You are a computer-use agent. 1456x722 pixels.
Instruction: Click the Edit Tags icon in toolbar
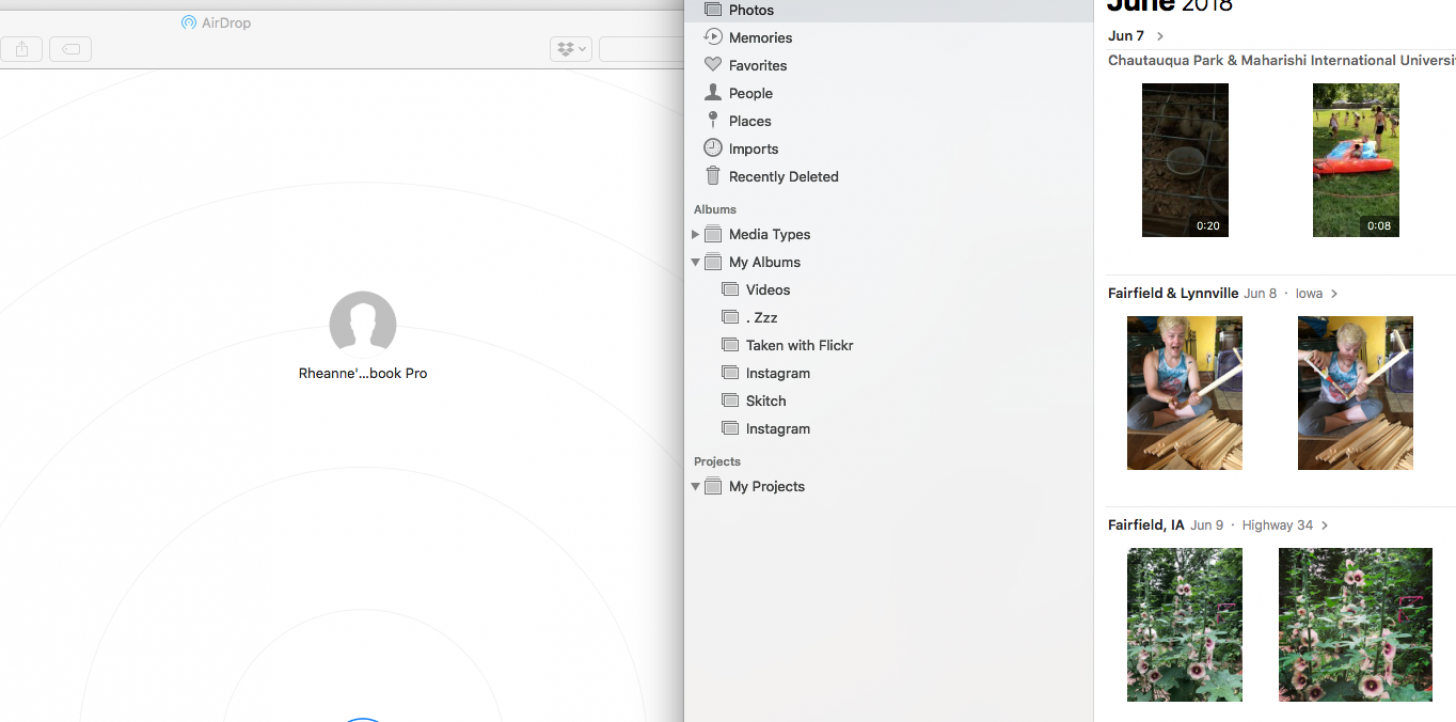pyautogui.click(x=71, y=49)
